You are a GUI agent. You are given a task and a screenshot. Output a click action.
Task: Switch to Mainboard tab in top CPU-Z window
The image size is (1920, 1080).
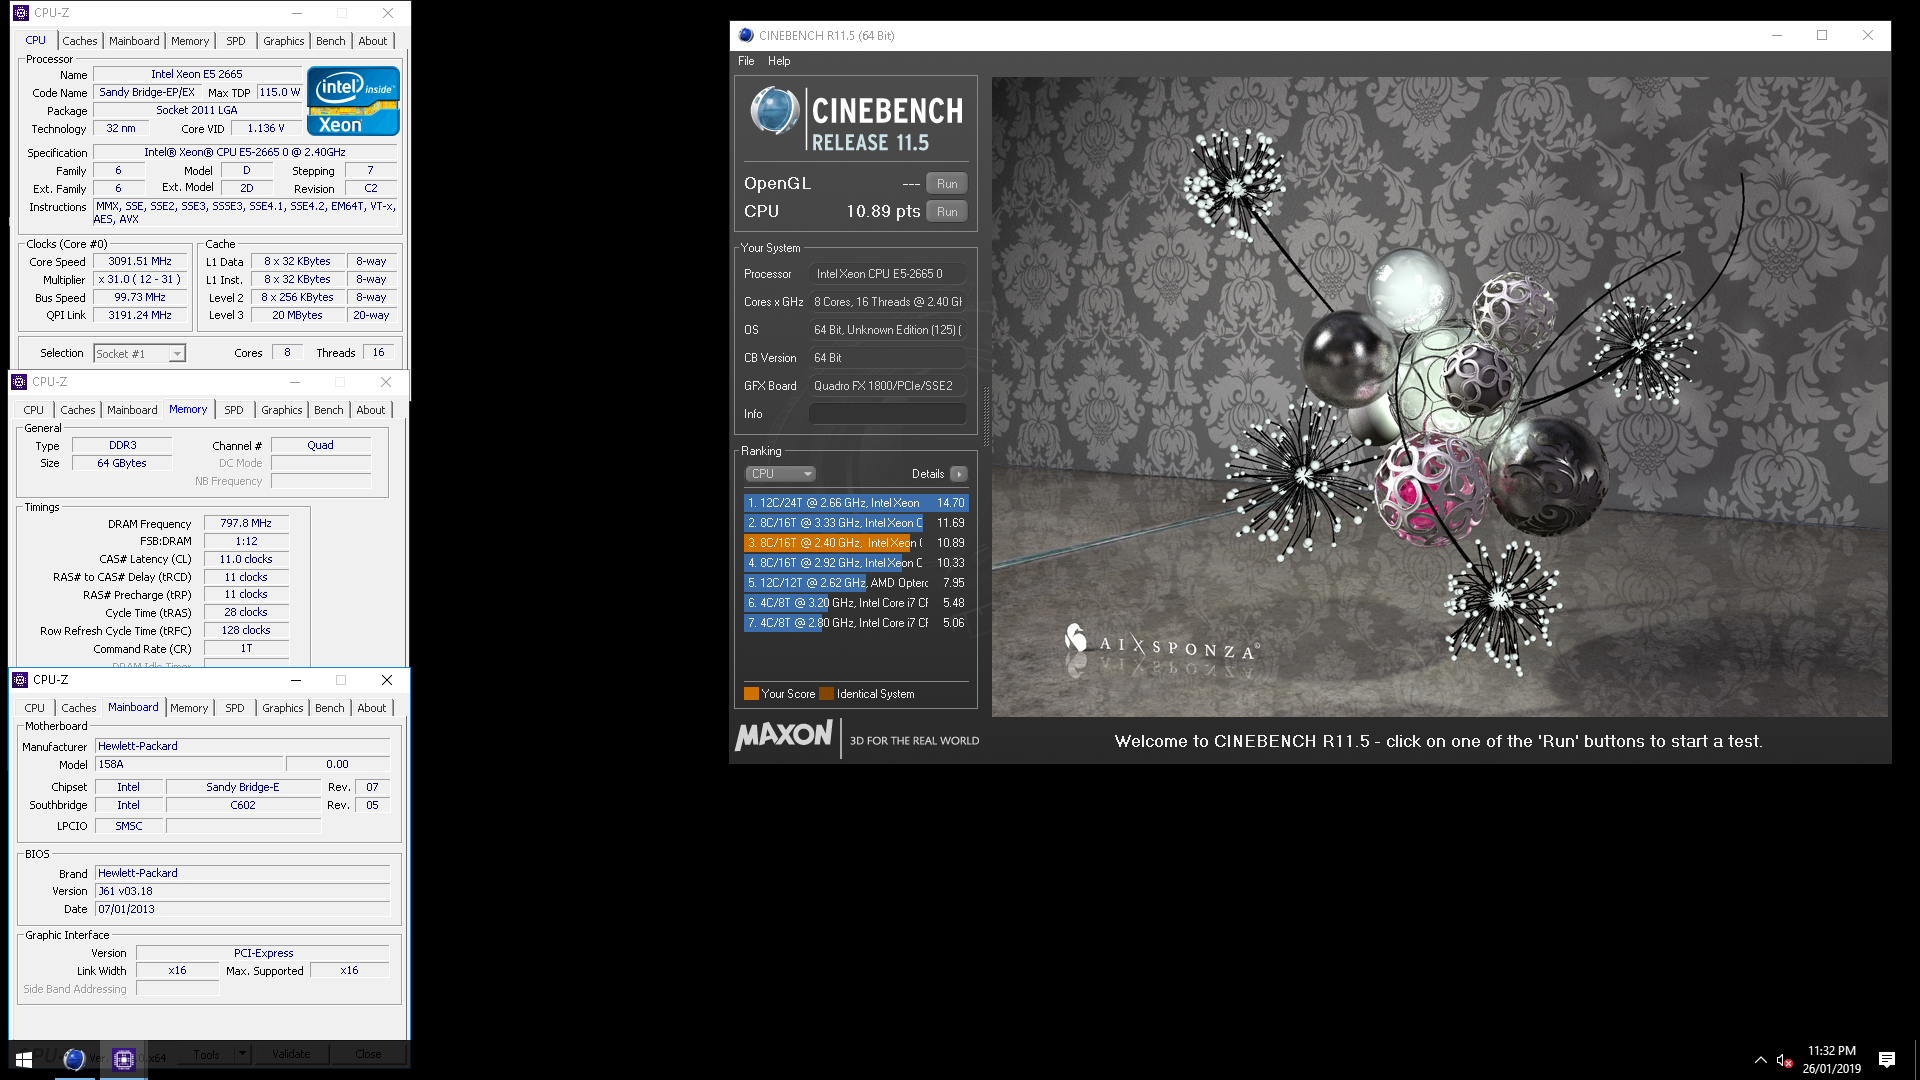[134, 41]
